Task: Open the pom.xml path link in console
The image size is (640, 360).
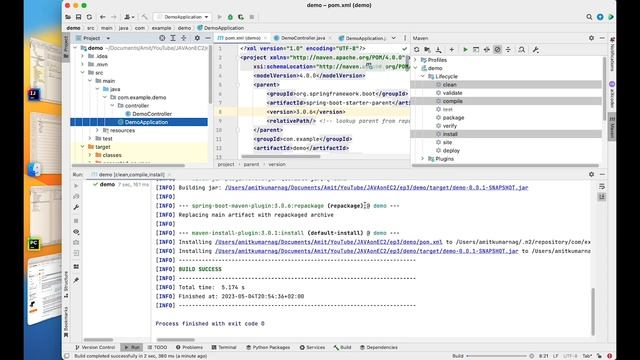Action: coord(329,242)
